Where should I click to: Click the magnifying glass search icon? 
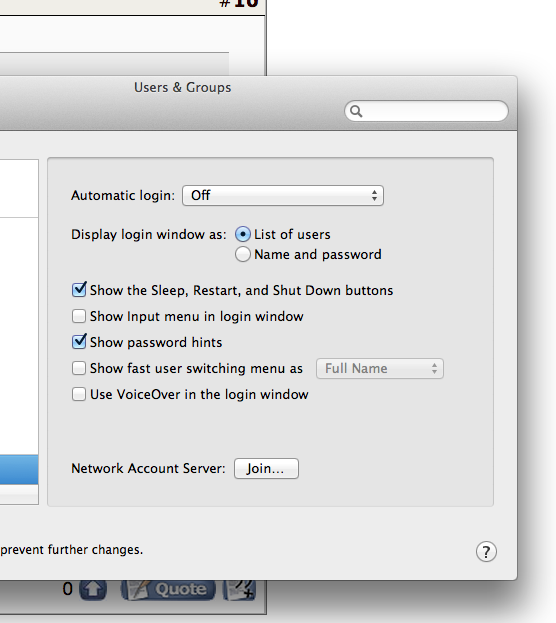click(356, 111)
